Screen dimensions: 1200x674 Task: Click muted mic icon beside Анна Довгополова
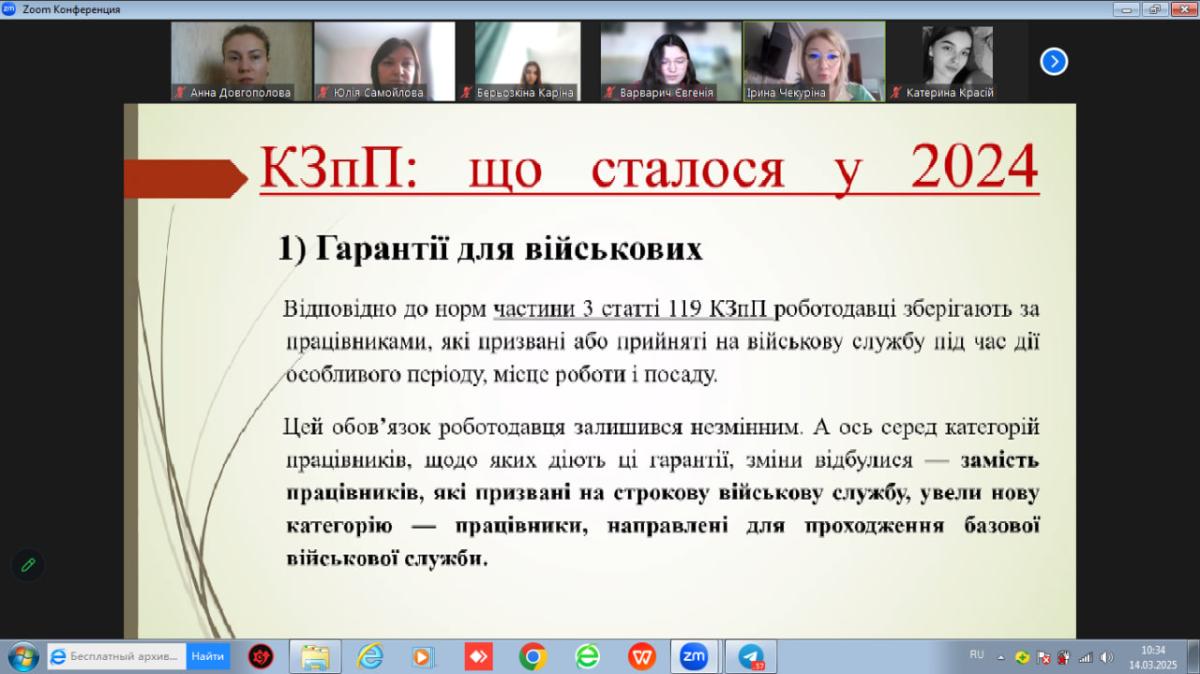coord(181,92)
